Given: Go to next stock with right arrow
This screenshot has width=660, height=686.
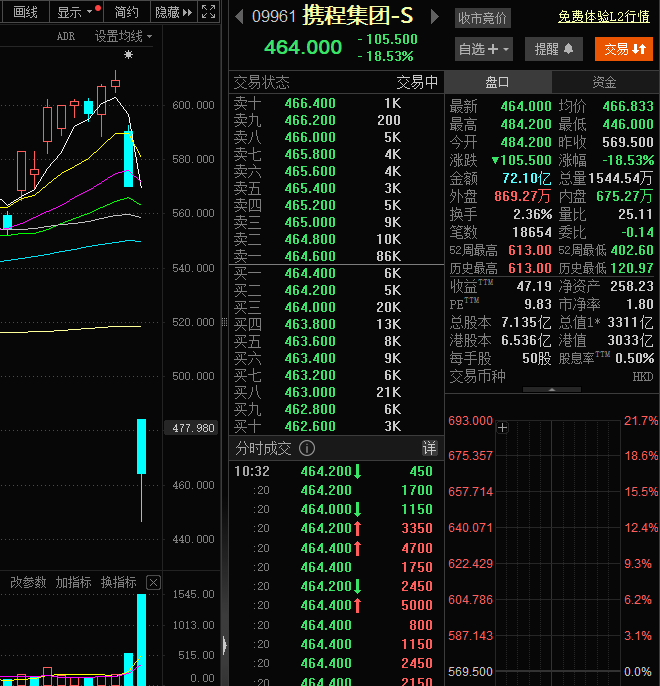Looking at the screenshot, I should 435,17.
